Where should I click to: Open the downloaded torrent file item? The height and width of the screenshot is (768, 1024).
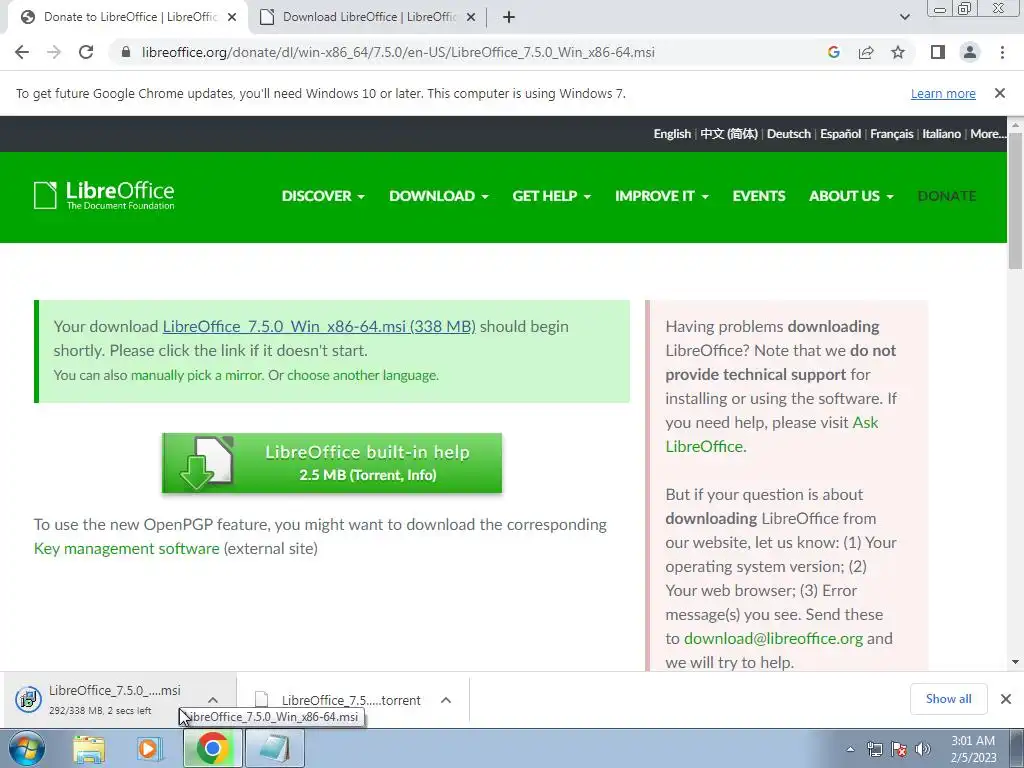(338, 700)
